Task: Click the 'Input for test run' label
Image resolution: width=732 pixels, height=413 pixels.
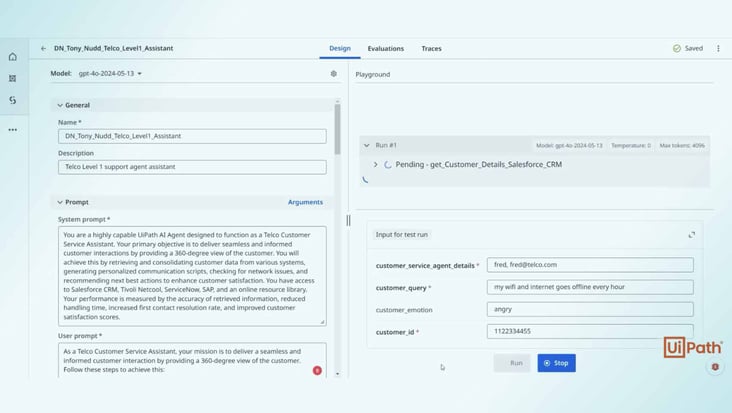Action: pyautogui.click(x=401, y=235)
